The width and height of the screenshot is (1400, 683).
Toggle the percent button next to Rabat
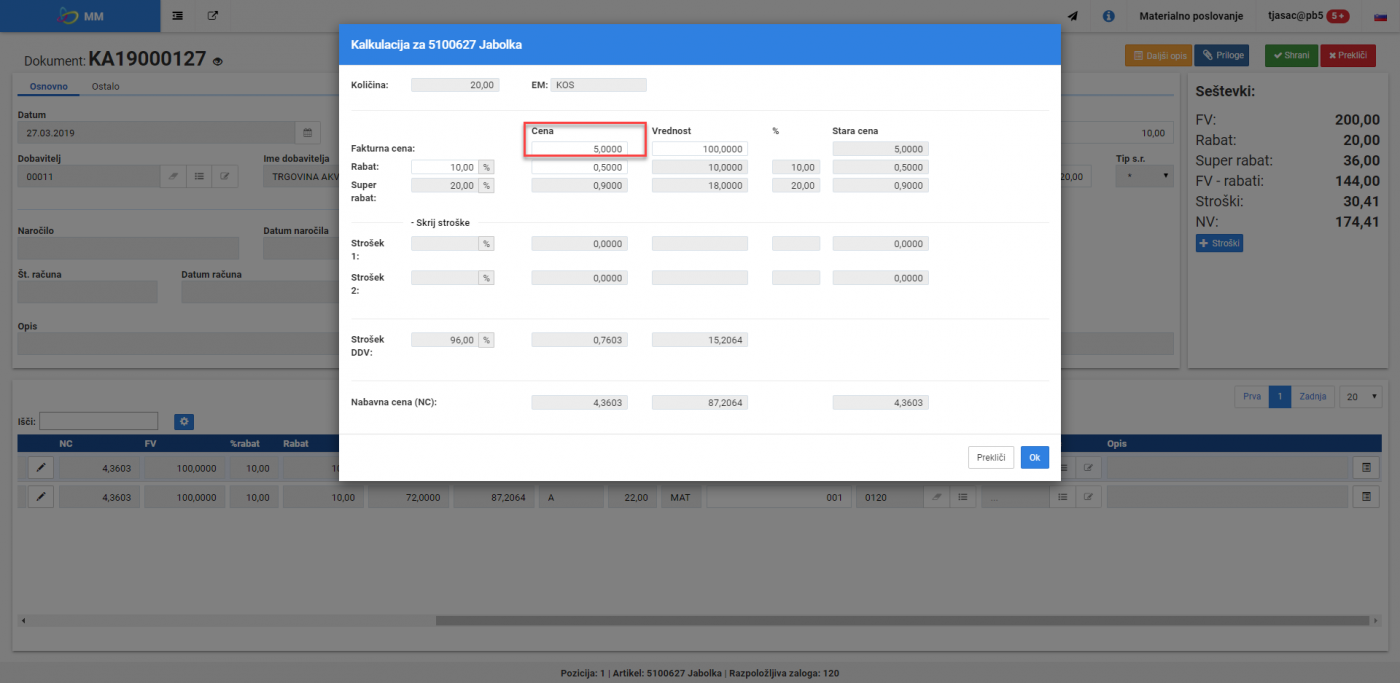point(487,167)
